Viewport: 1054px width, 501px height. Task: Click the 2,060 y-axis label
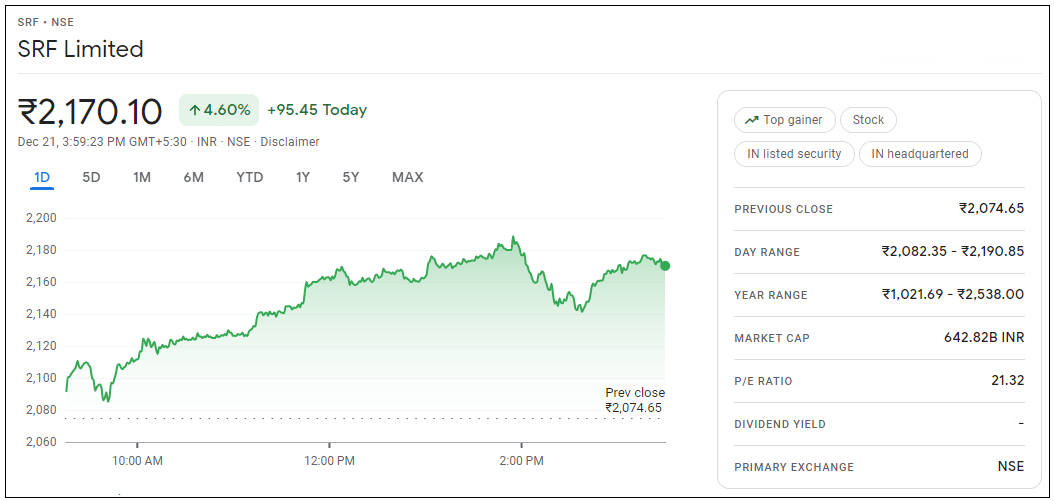(x=42, y=442)
